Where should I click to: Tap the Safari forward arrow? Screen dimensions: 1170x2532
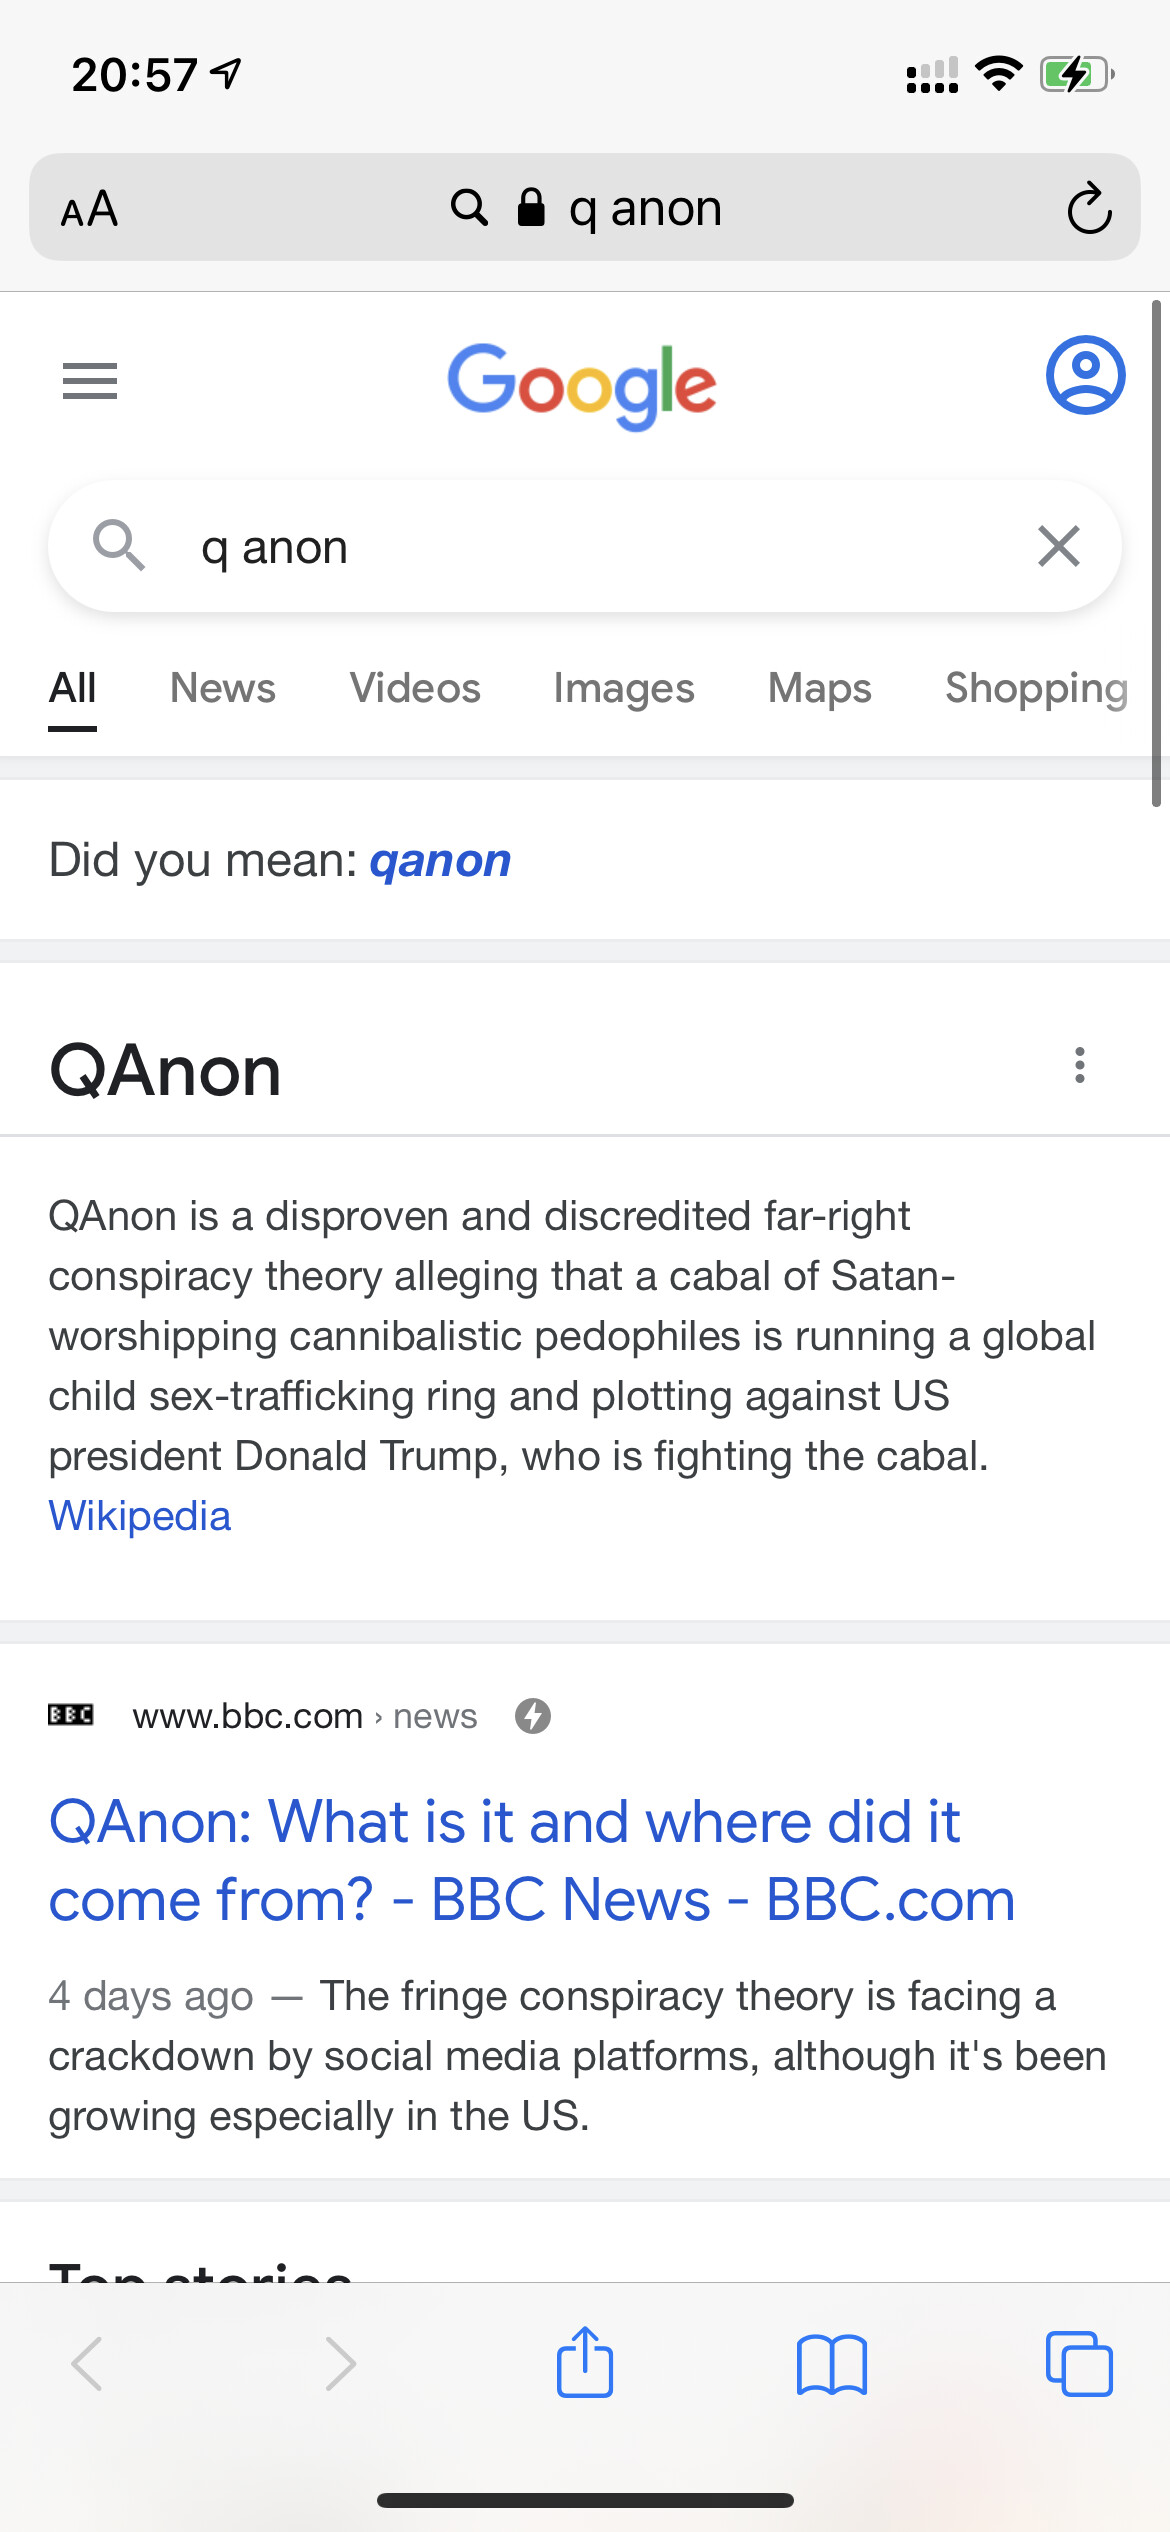pyautogui.click(x=340, y=2364)
